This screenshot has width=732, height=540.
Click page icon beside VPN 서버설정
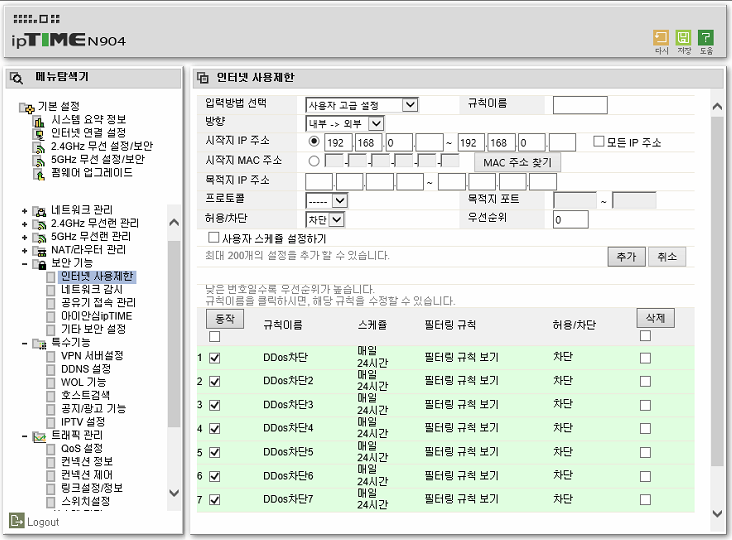(x=51, y=356)
